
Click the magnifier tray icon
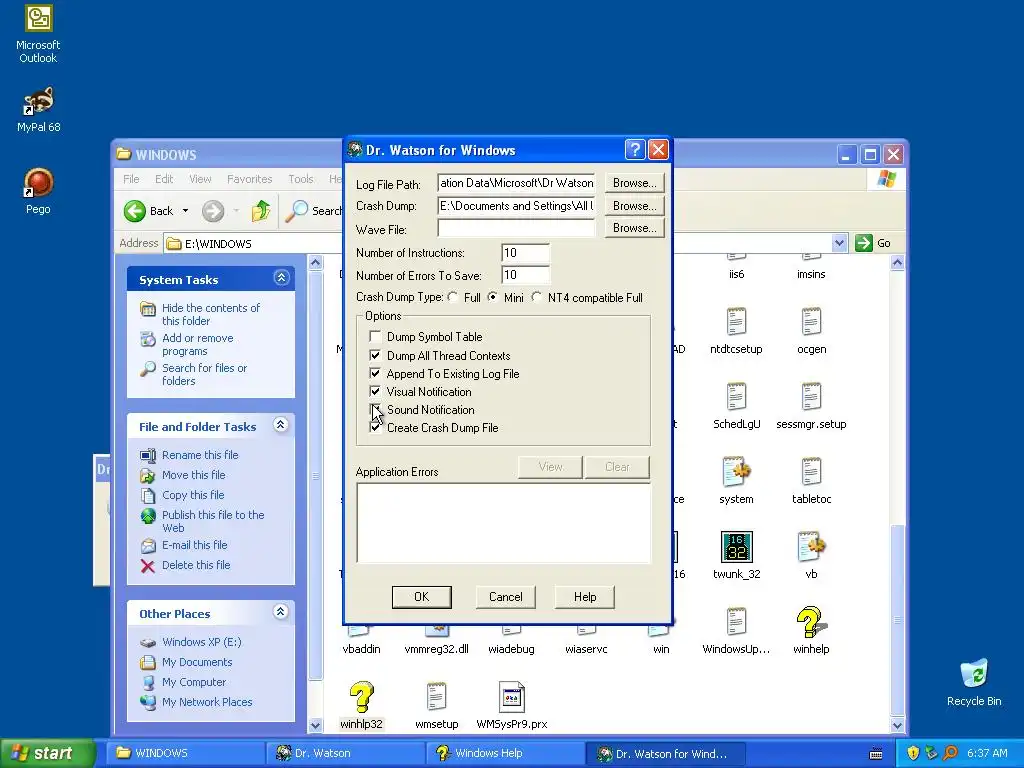click(x=950, y=753)
